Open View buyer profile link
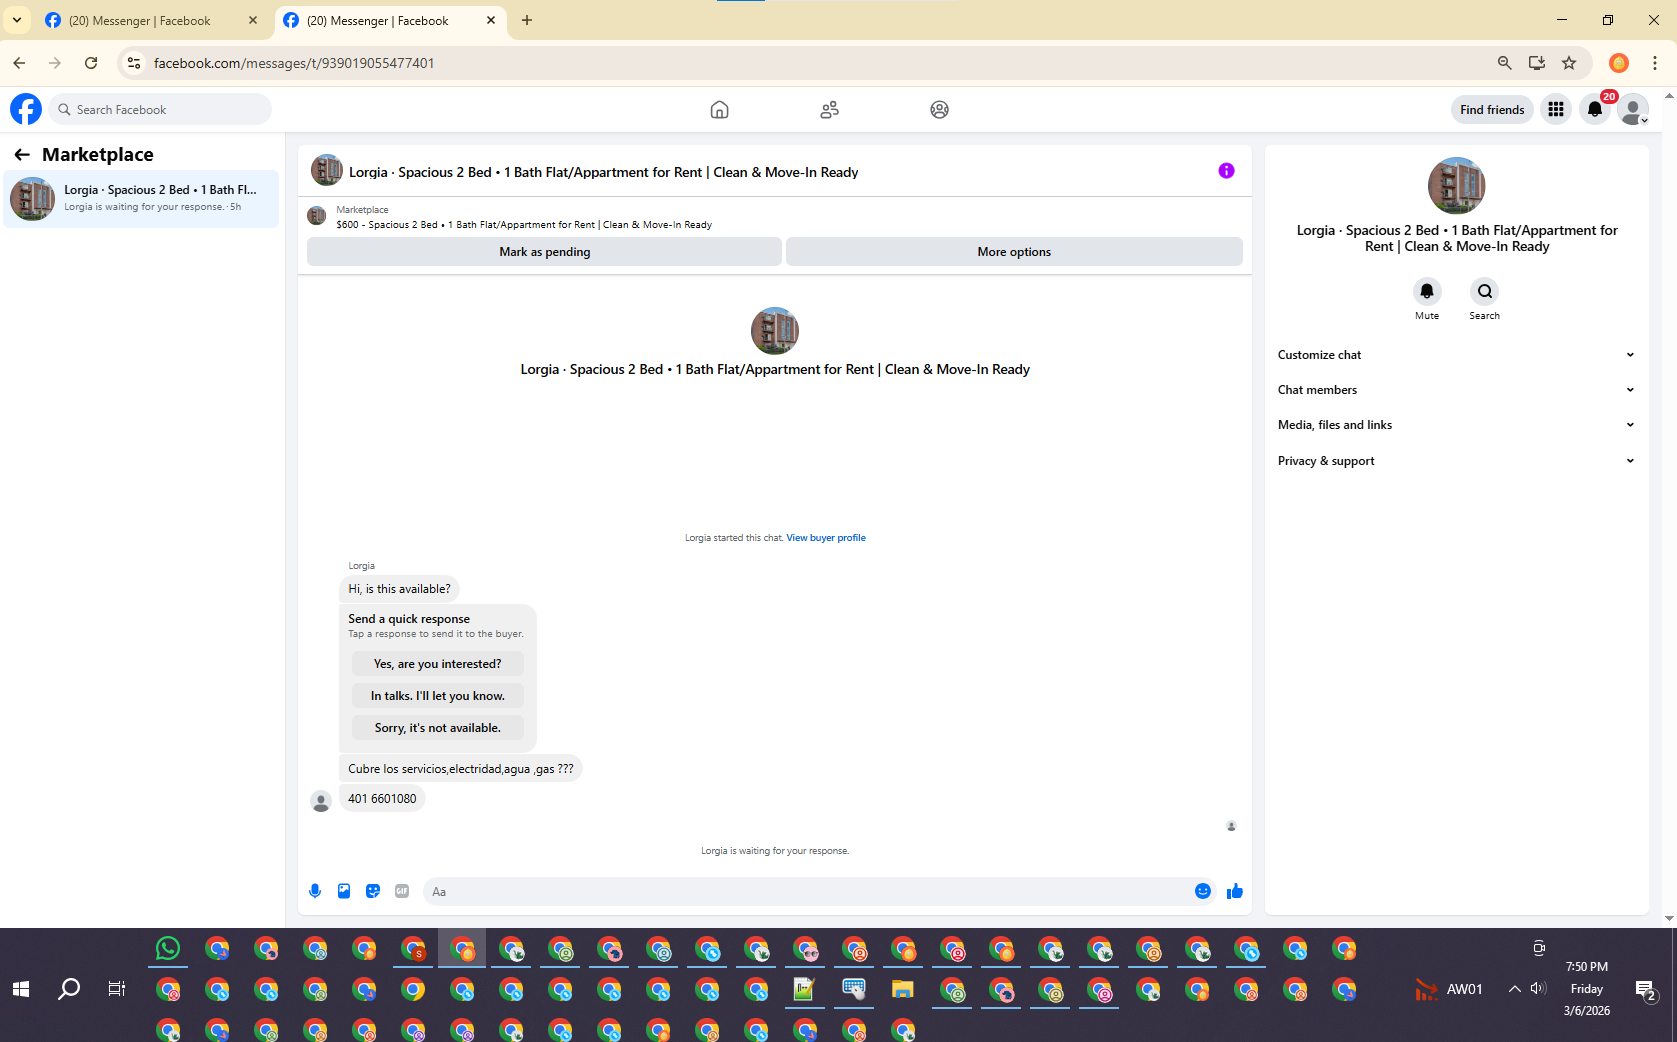The image size is (1677, 1042). pyautogui.click(x=826, y=538)
